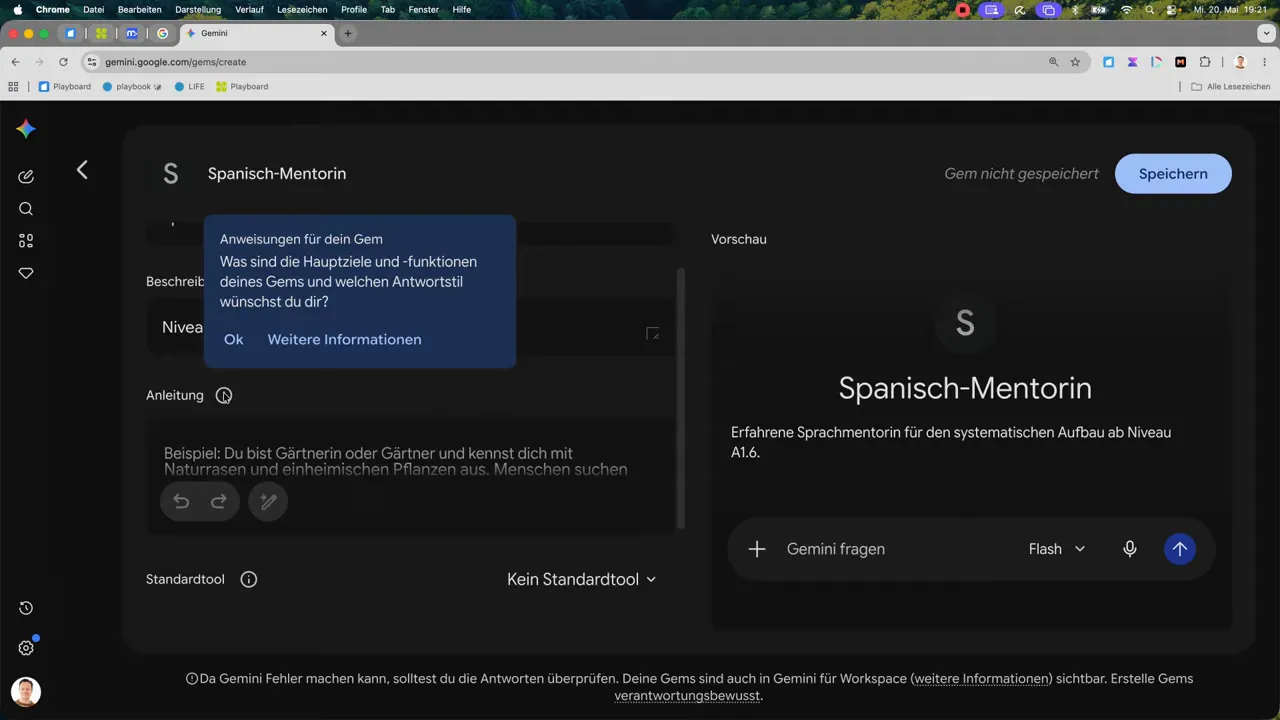Viewport: 1280px width, 720px height.
Task: Open the LIFE bookmark
Action: (189, 87)
